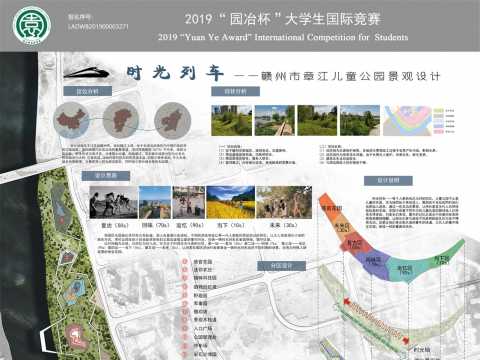Image resolution: width=480 pixels, height=360 pixels.
Task: Click the blue label above the zoning plan
Action: coord(281,266)
